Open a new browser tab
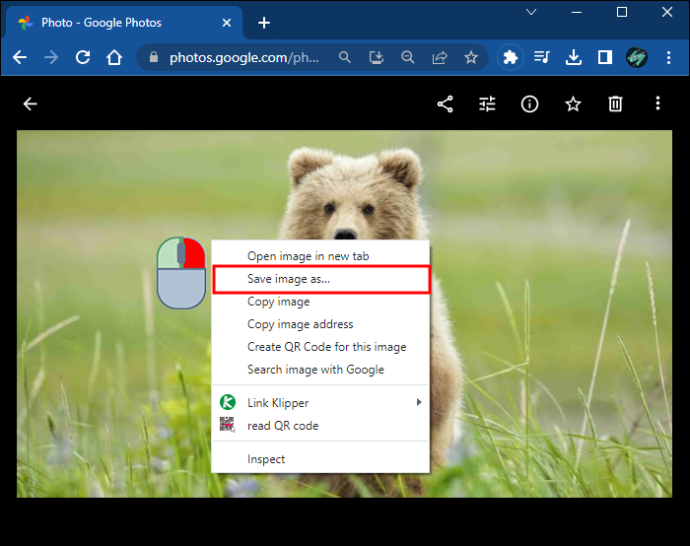Screen dimensions: 690x546 pos(264,23)
